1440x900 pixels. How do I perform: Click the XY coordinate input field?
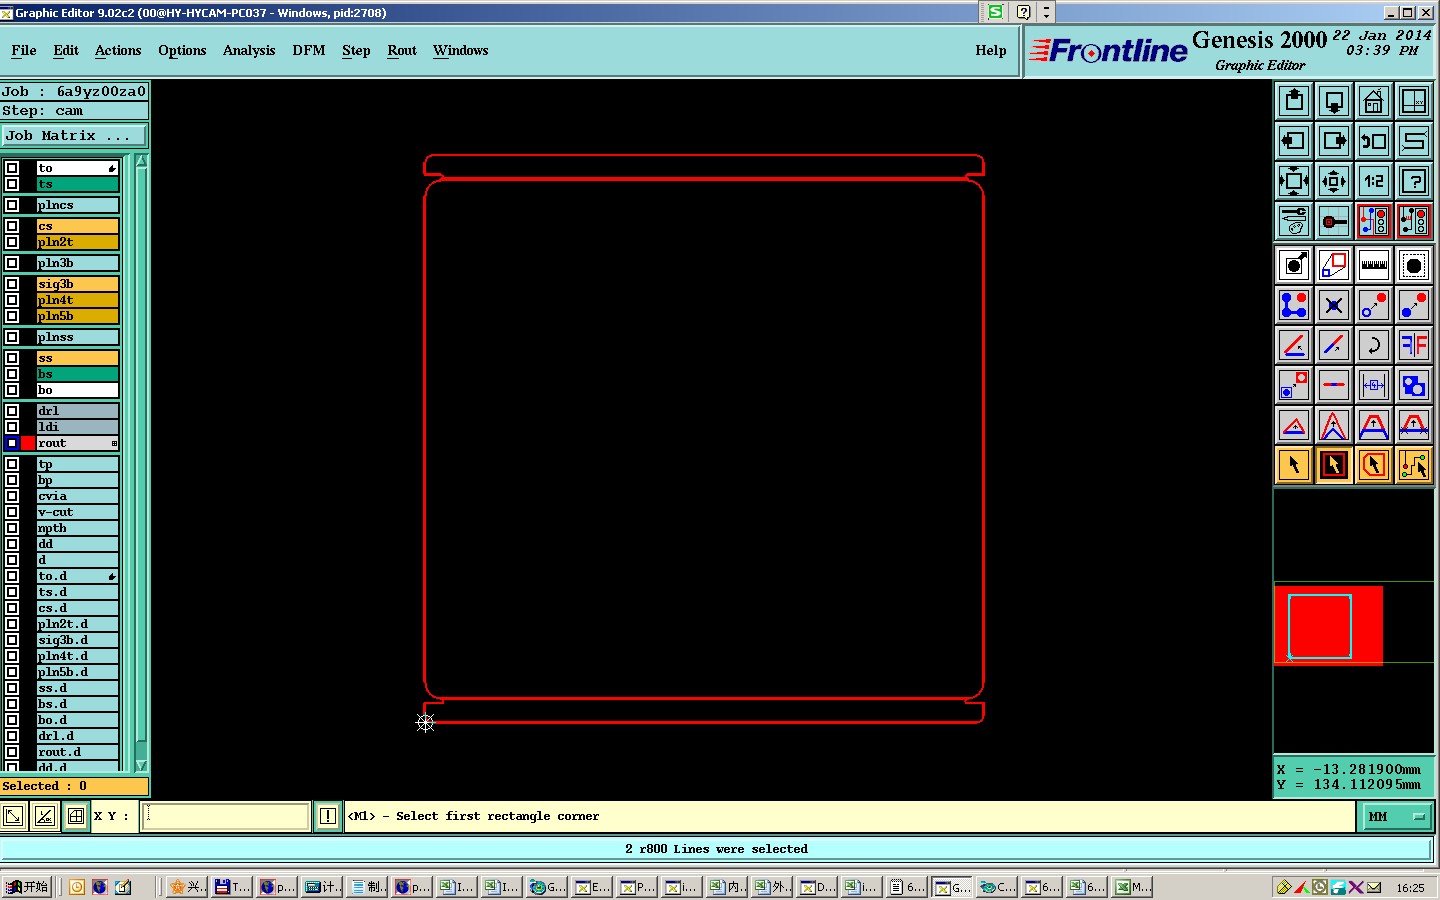coord(226,816)
